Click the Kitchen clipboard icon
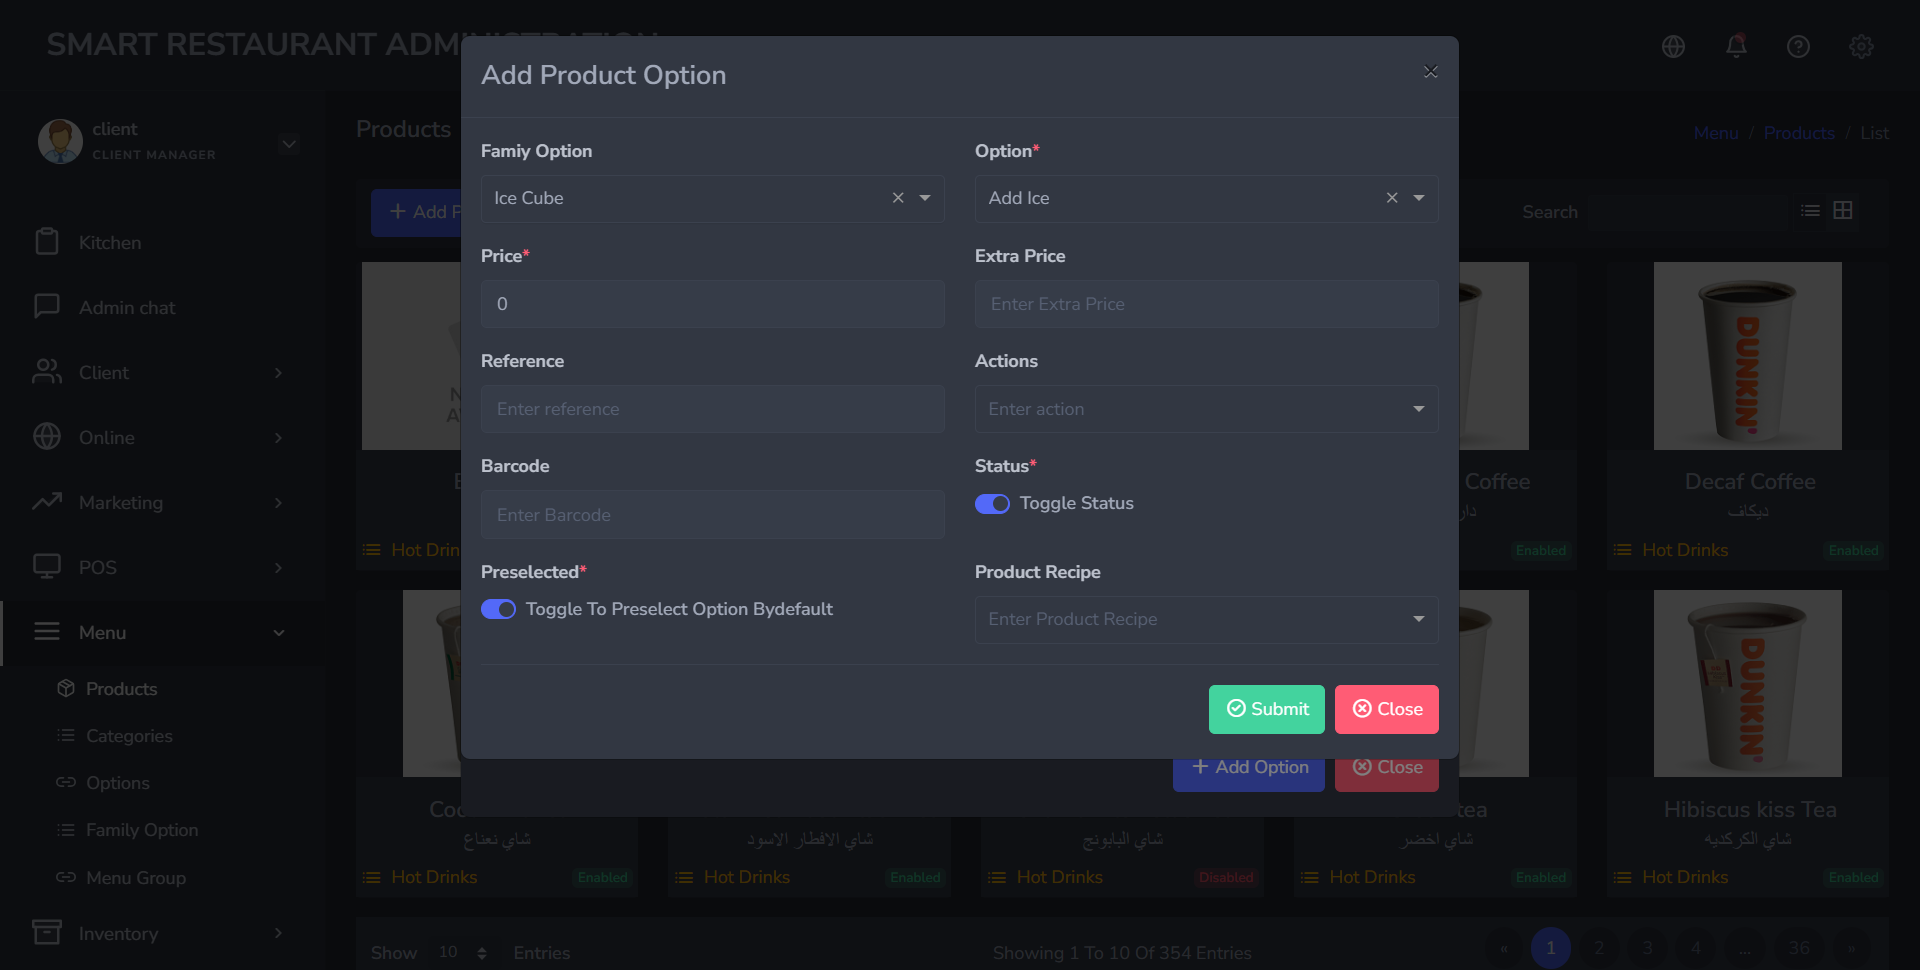 click(x=47, y=241)
